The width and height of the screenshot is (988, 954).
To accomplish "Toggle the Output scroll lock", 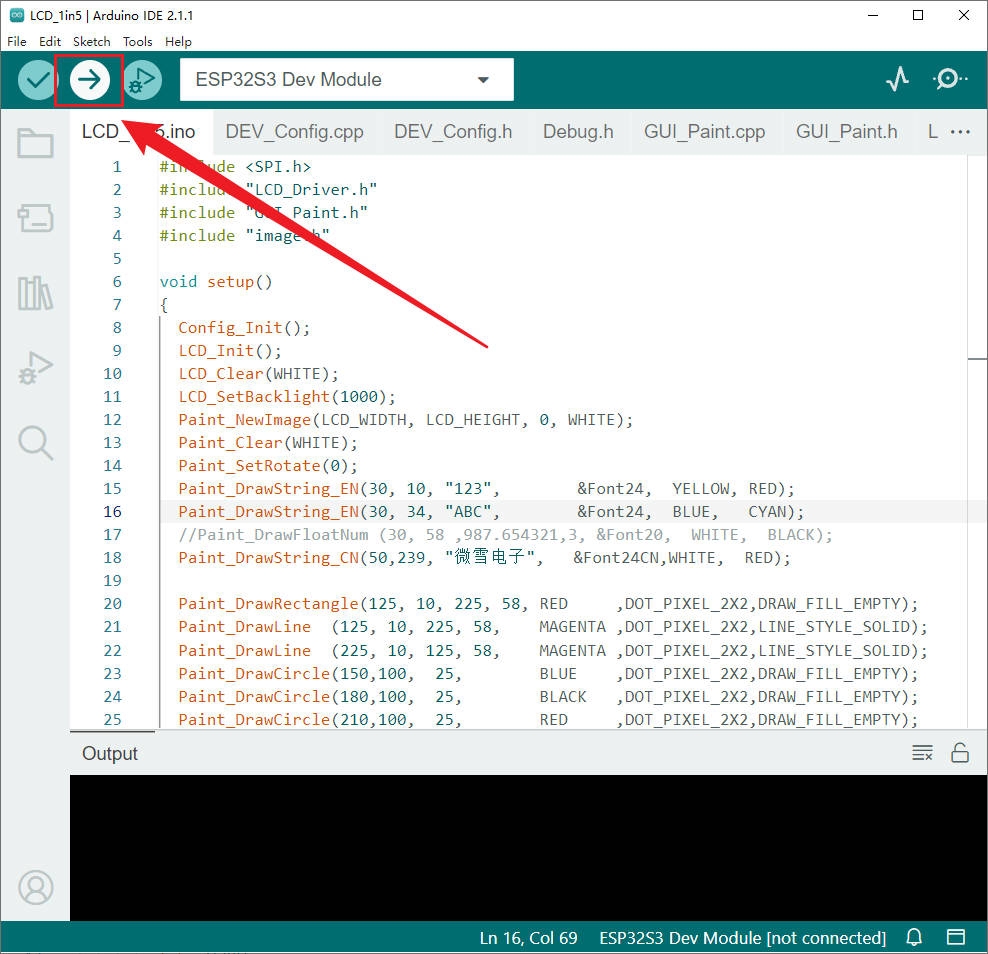I will pyautogui.click(x=960, y=752).
